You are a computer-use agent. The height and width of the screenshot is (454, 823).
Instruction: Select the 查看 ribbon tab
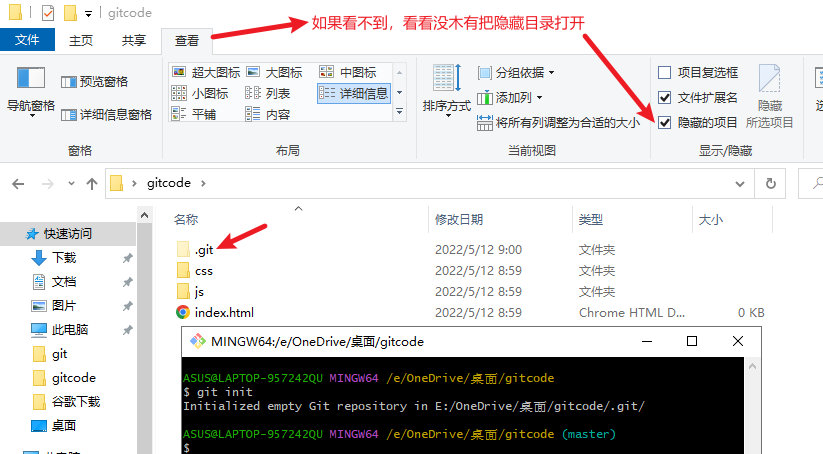[x=187, y=40]
